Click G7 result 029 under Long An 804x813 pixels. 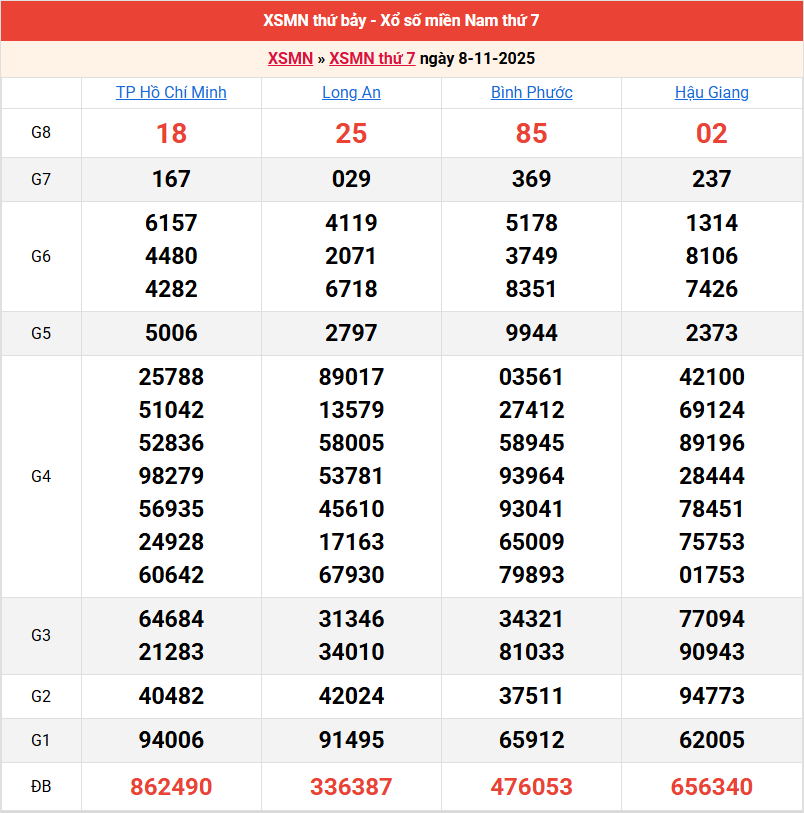tap(351, 179)
